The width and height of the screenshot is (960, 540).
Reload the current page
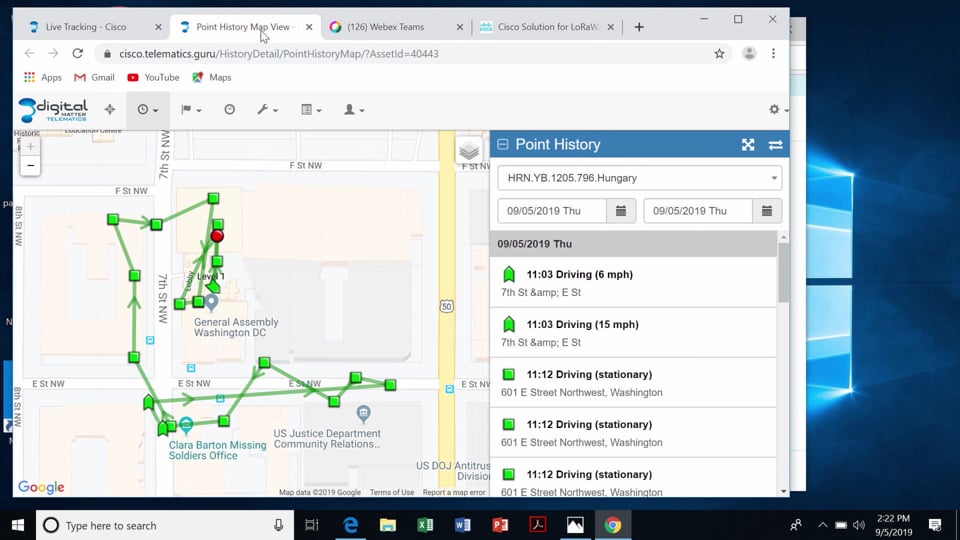click(77, 54)
